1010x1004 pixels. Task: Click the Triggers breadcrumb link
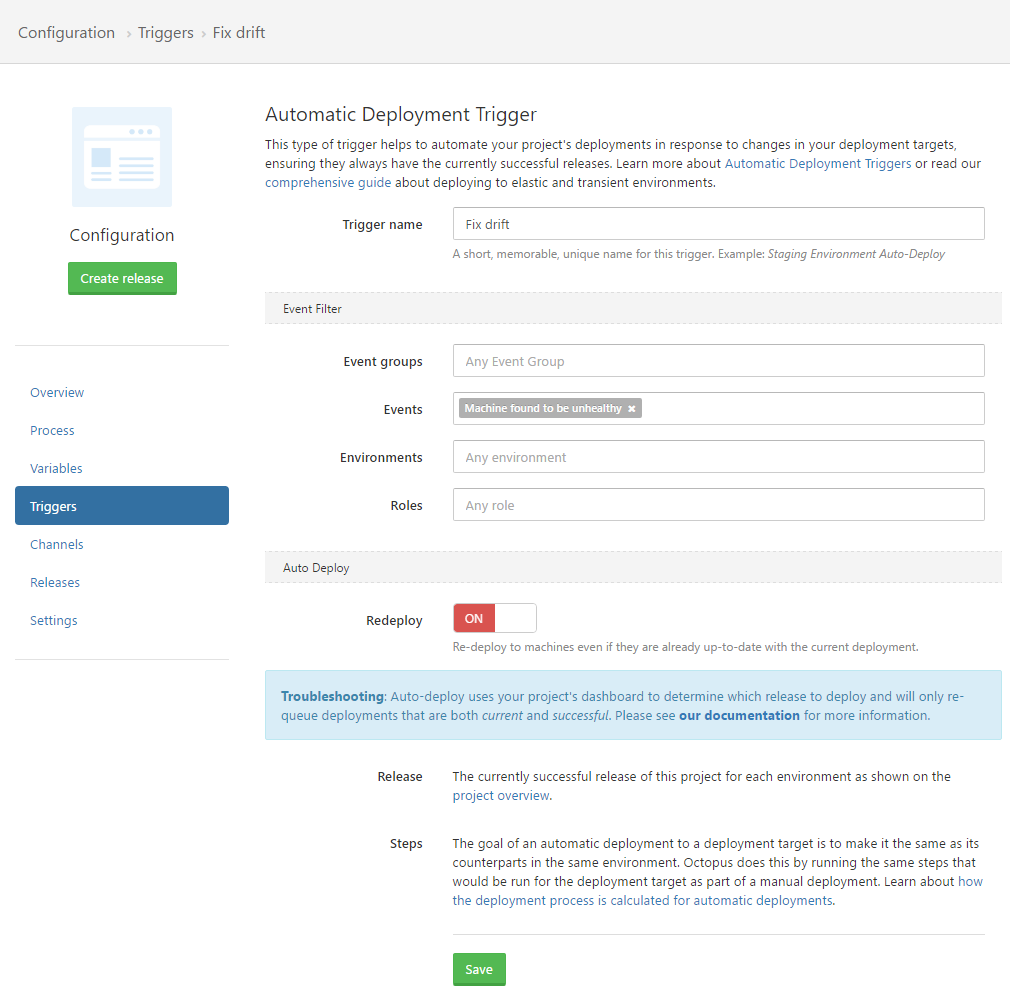click(166, 33)
